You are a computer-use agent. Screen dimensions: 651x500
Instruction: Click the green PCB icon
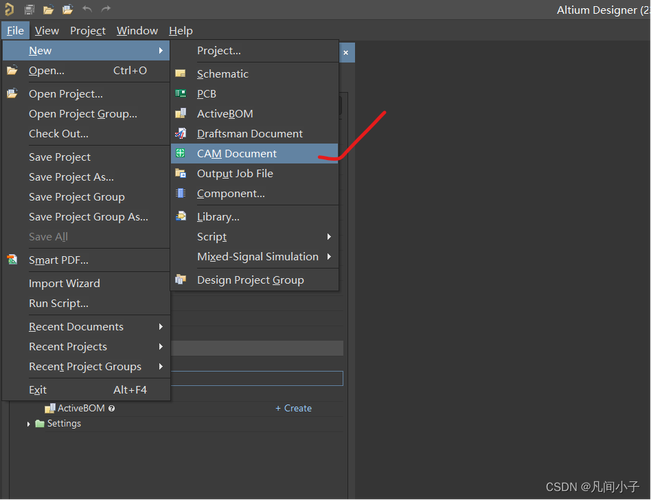(180, 93)
